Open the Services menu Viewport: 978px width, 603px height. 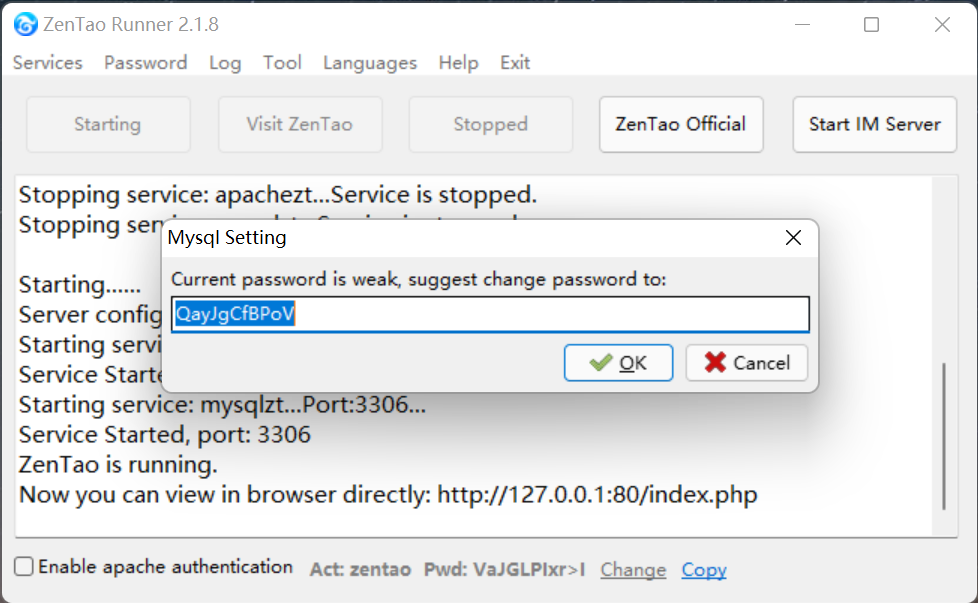pyautogui.click(x=47, y=62)
